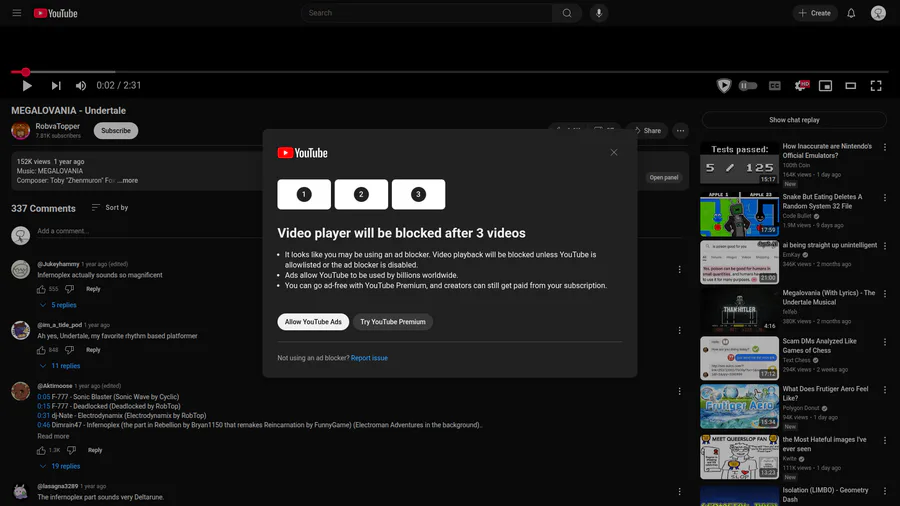This screenshot has width=900, height=506.
Task: Open options menu for @Aktimoose comment
Action: [680, 391]
